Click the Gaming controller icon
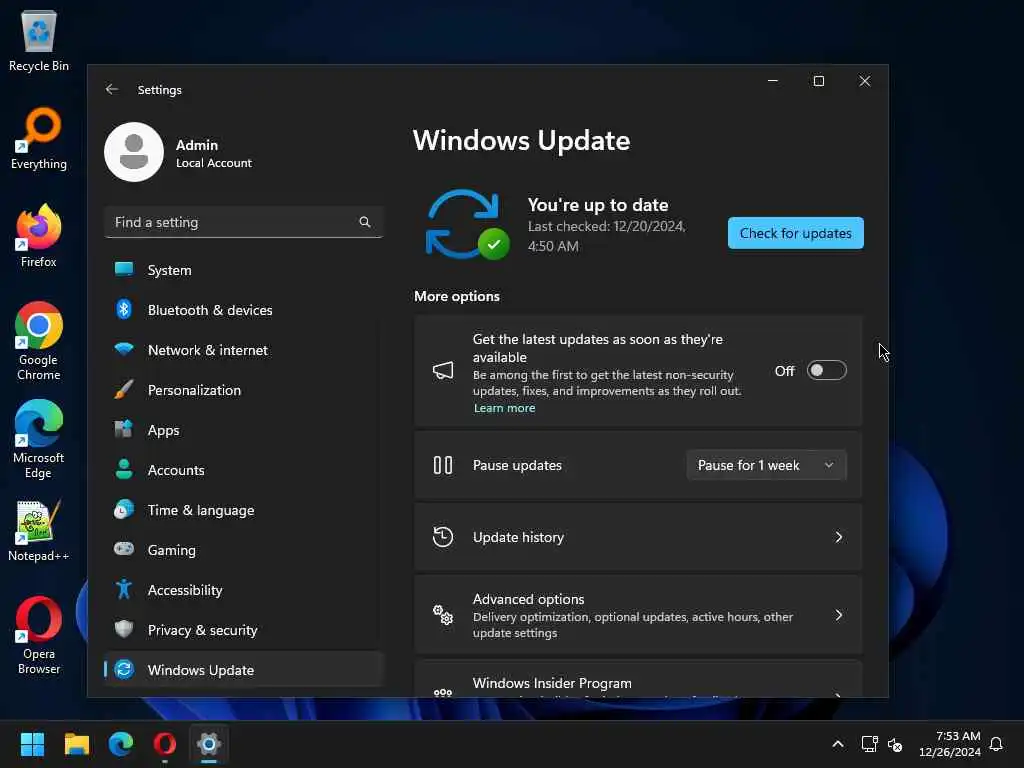Viewport: 1024px width, 768px height. 123,549
